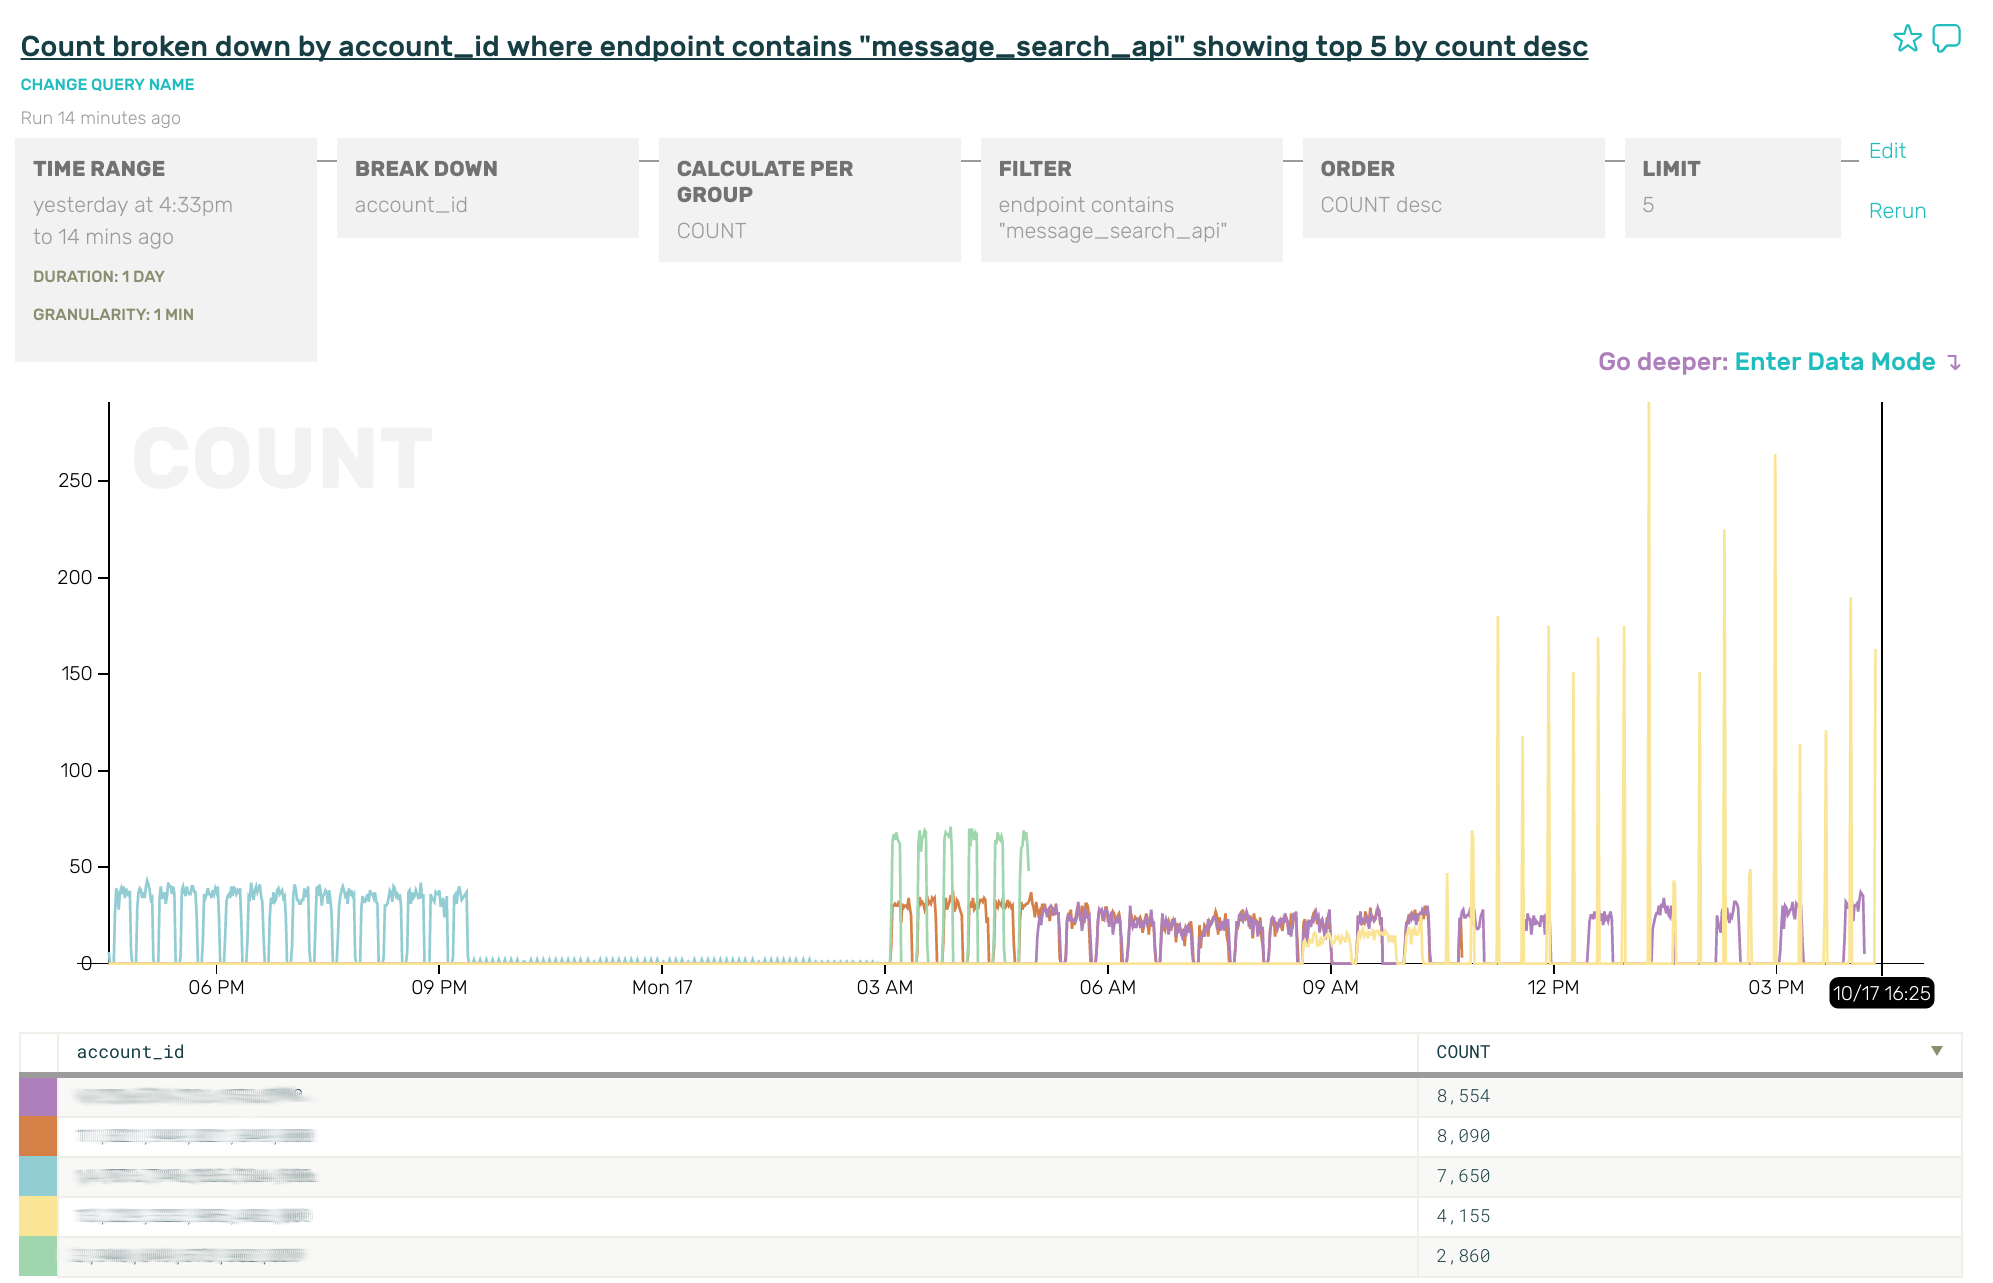Click CHANGE QUERY NAME link
1993x1283 pixels.
pyautogui.click(x=108, y=85)
